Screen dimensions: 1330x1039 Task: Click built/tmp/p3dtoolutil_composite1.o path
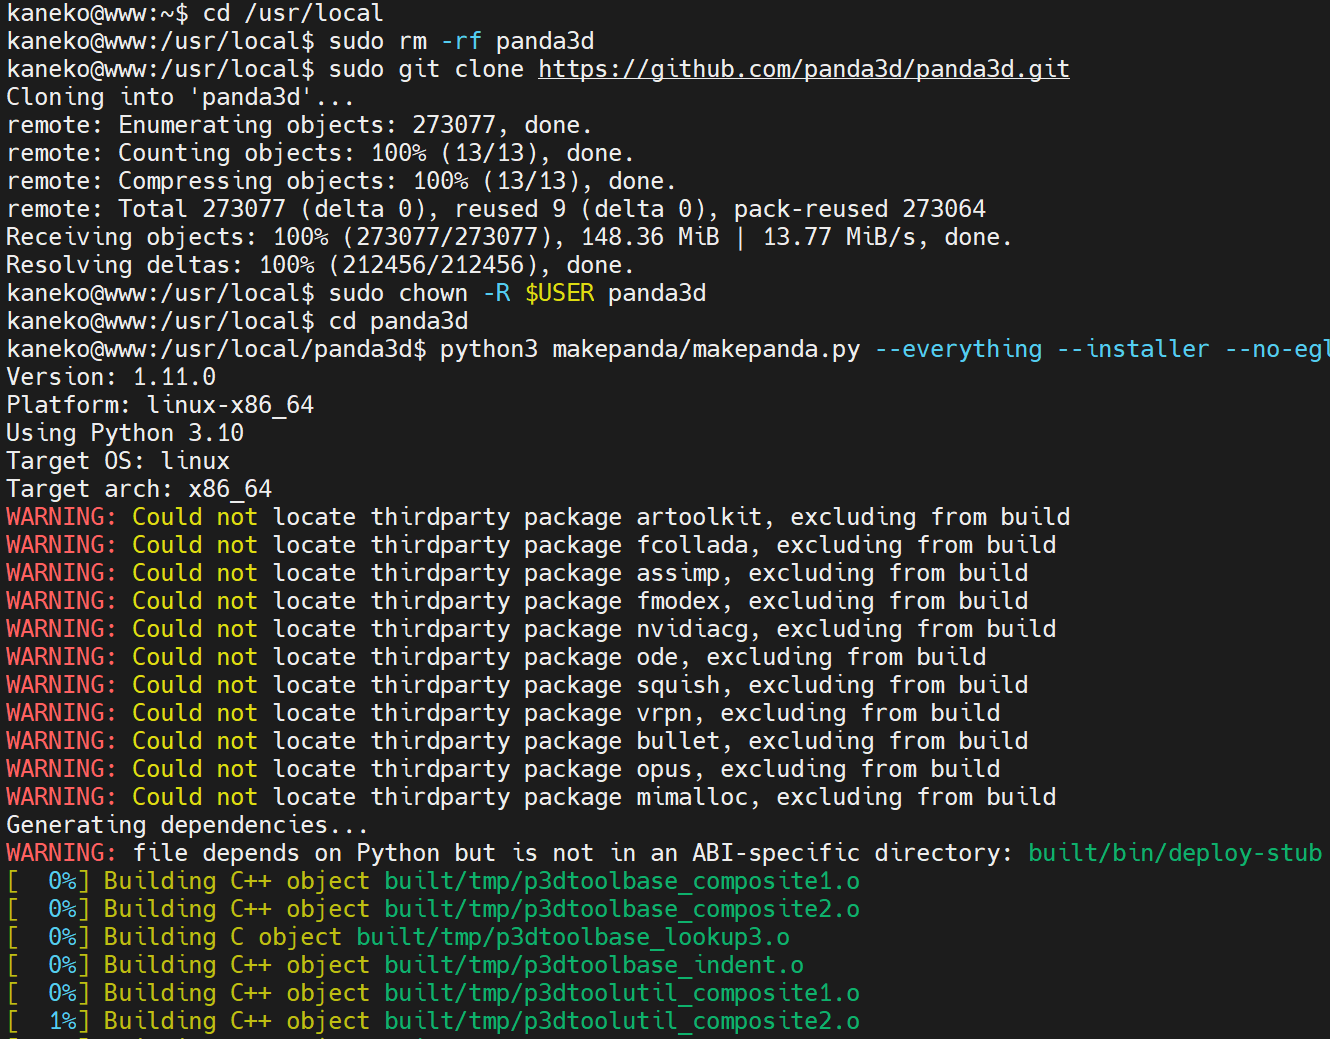(x=622, y=993)
